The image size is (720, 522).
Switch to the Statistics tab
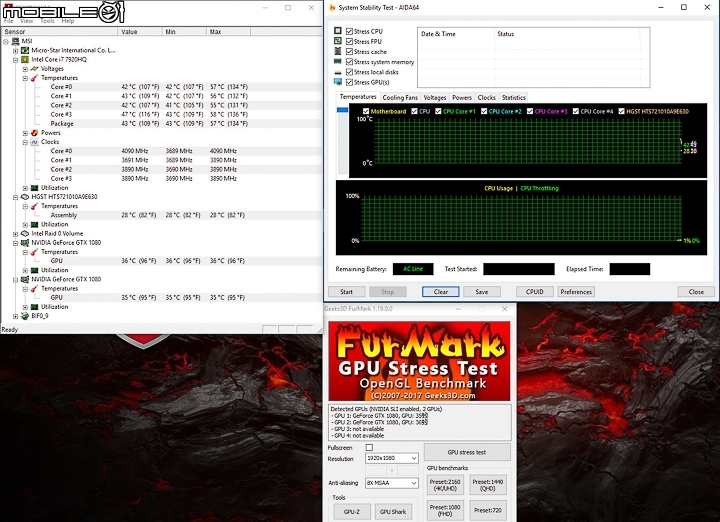coord(513,97)
